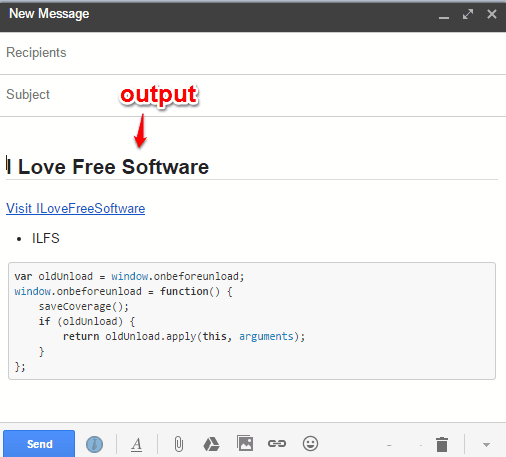Click the New Message title bar text
Viewport: 506px width, 457px height.
coord(49,14)
